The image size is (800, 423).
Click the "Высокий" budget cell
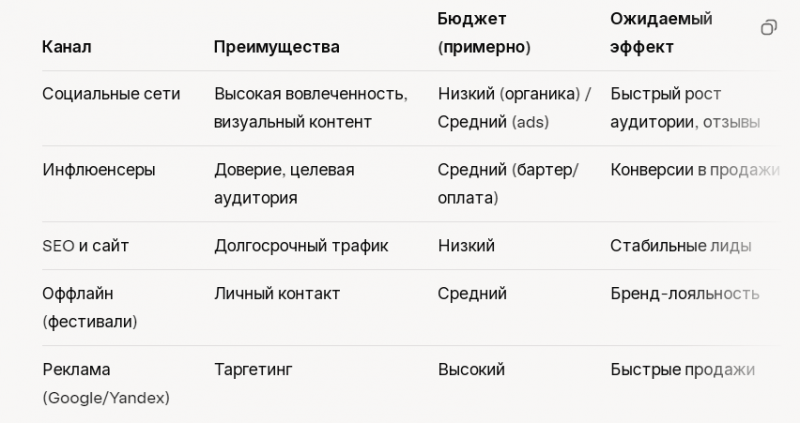pos(471,370)
